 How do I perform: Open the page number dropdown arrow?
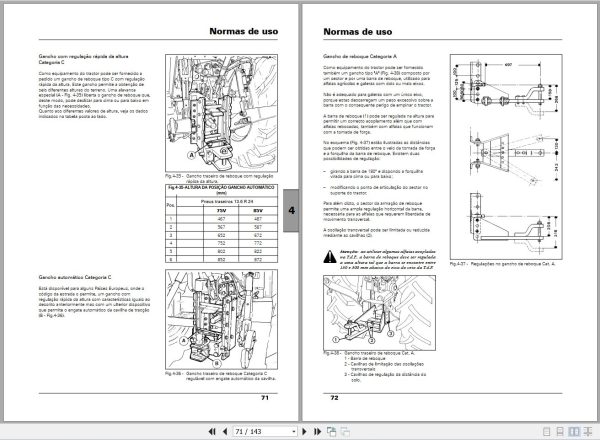[293, 432]
